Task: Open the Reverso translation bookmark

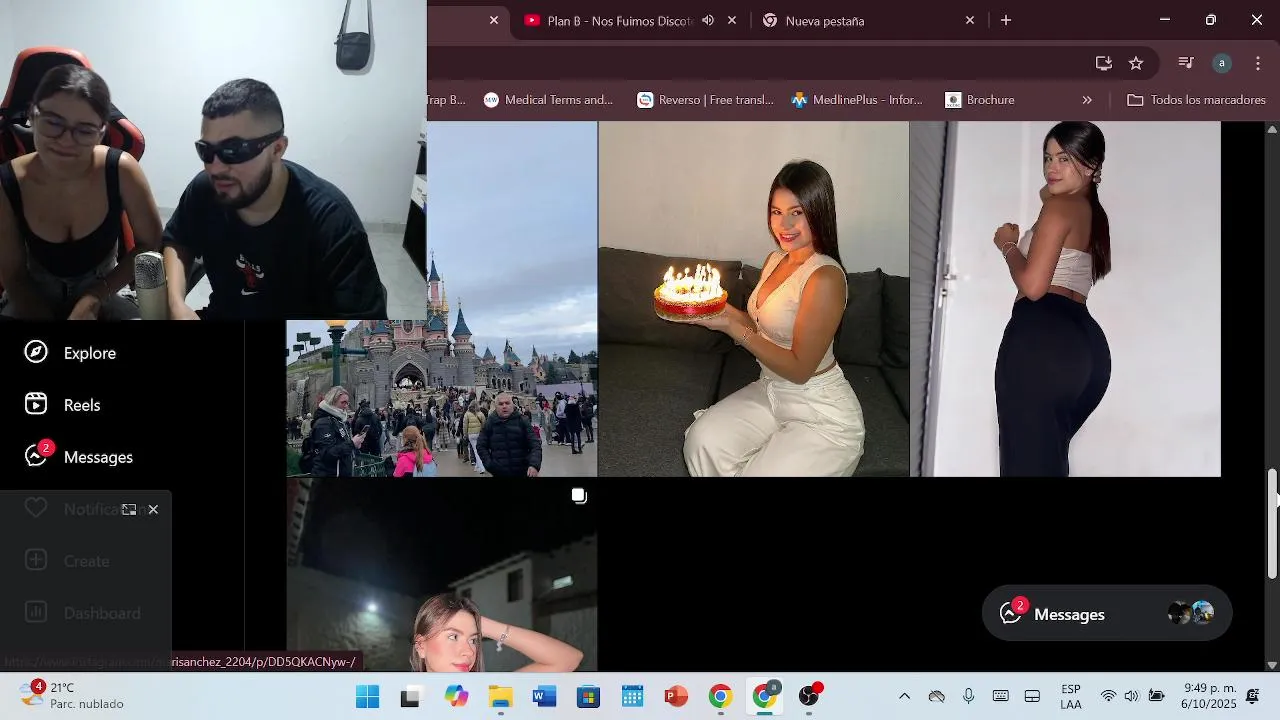Action: (x=706, y=100)
